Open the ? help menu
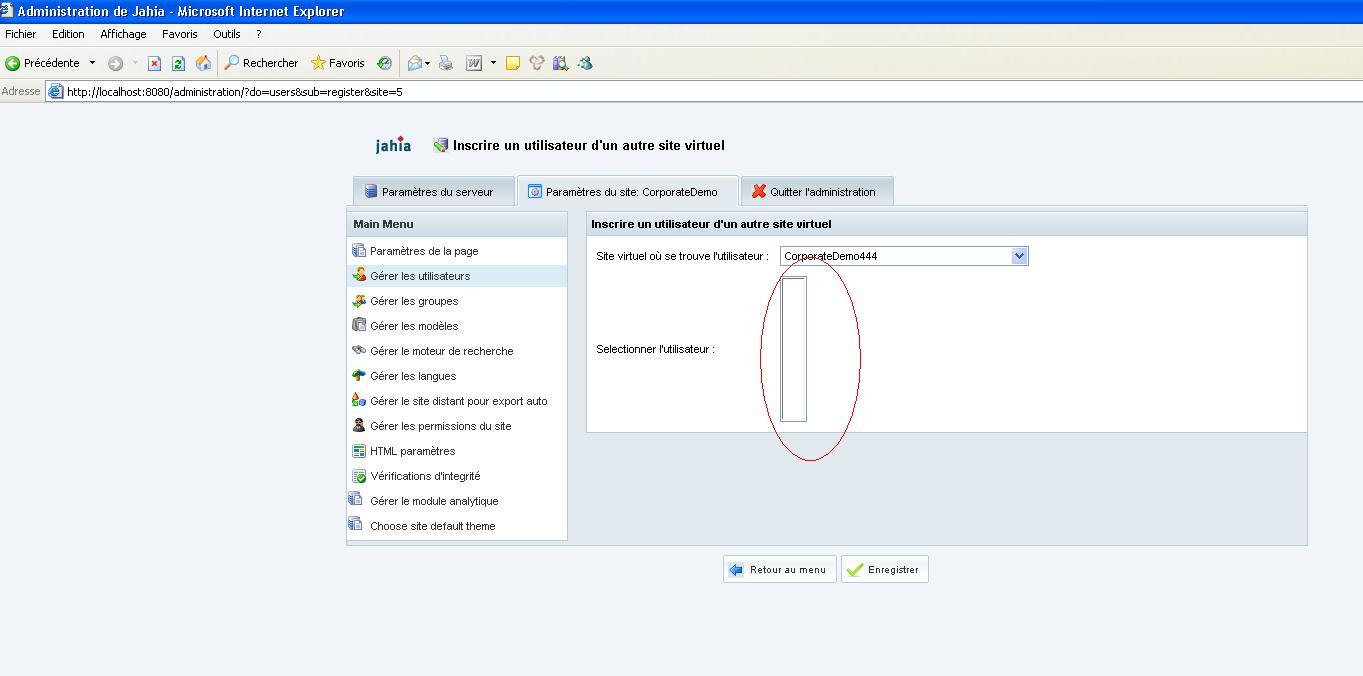The width and height of the screenshot is (1363, 676). coord(259,34)
